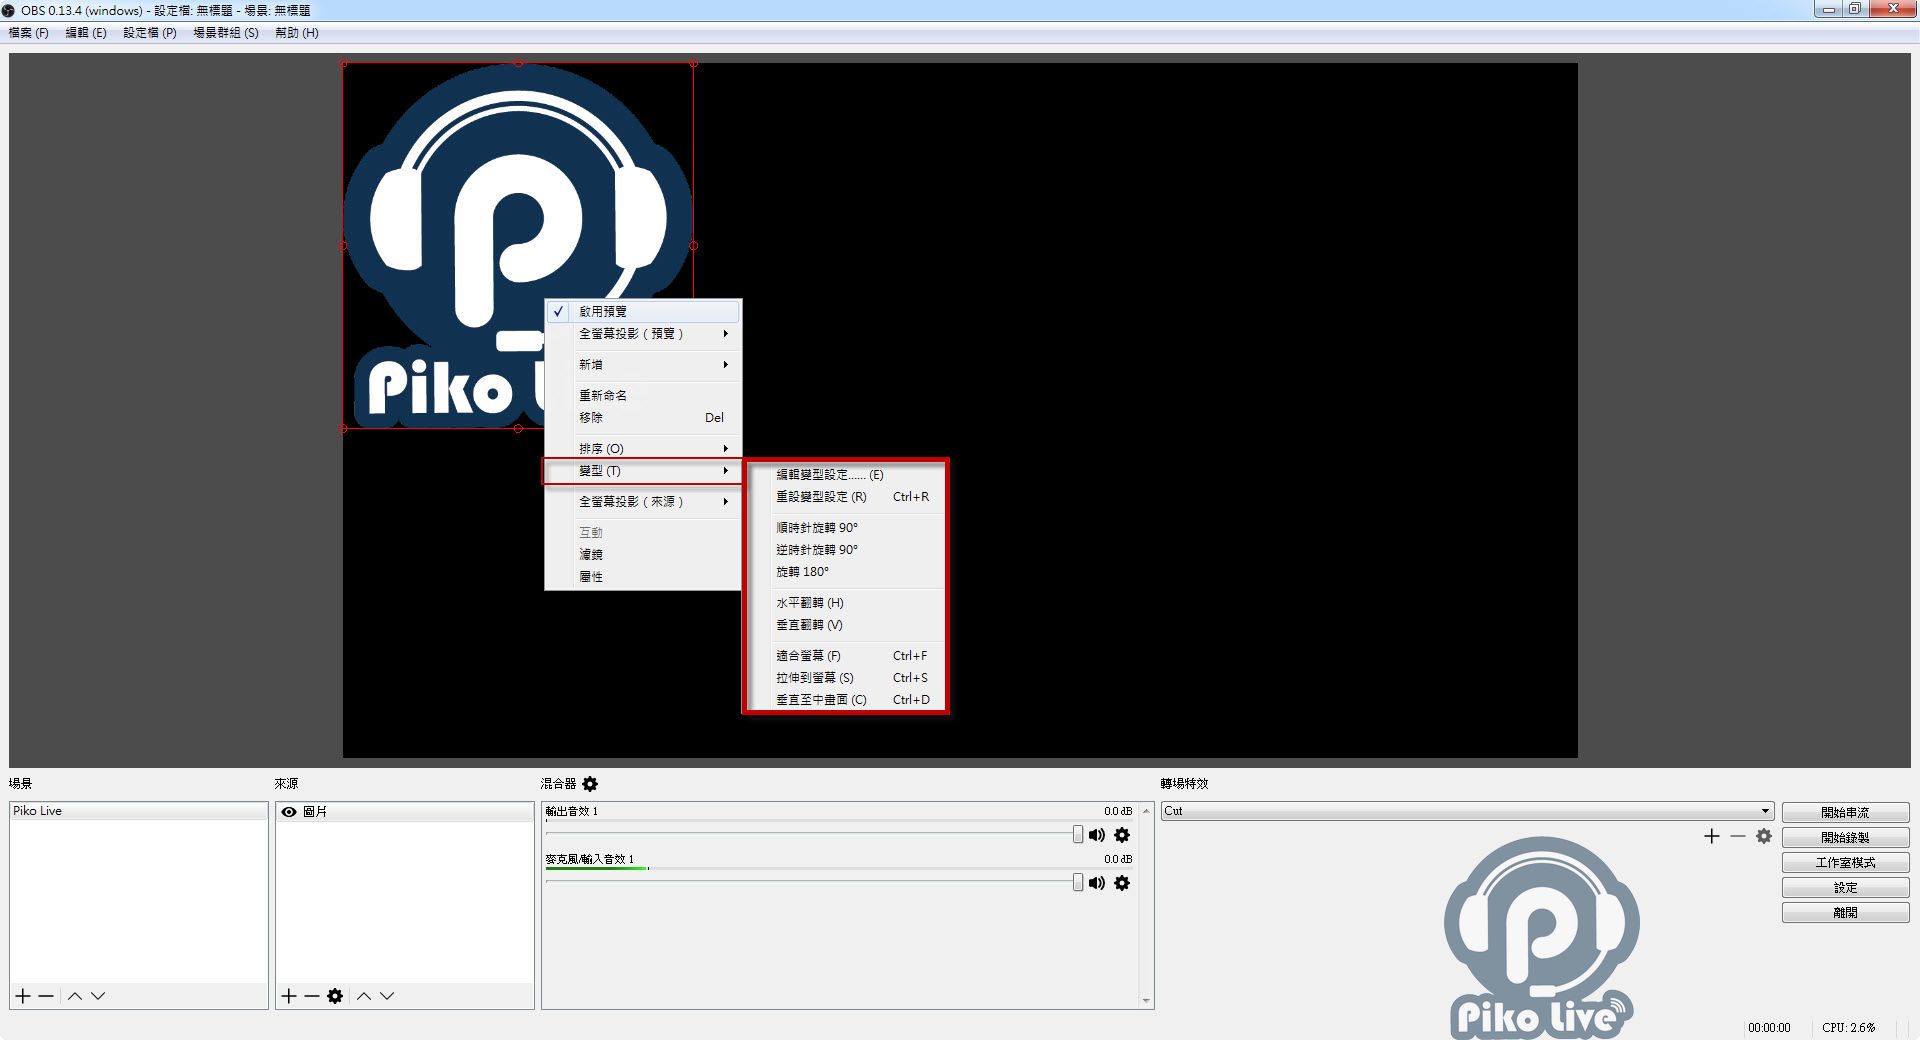
Task: Open the 幫助 (H) menu
Action: point(297,33)
